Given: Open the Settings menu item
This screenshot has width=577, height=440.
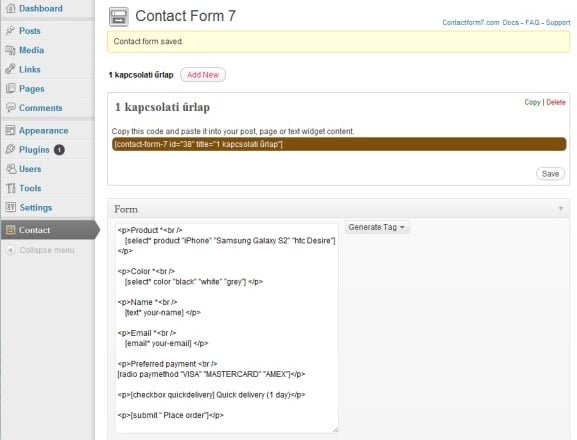Looking at the screenshot, I should (x=36, y=207).
